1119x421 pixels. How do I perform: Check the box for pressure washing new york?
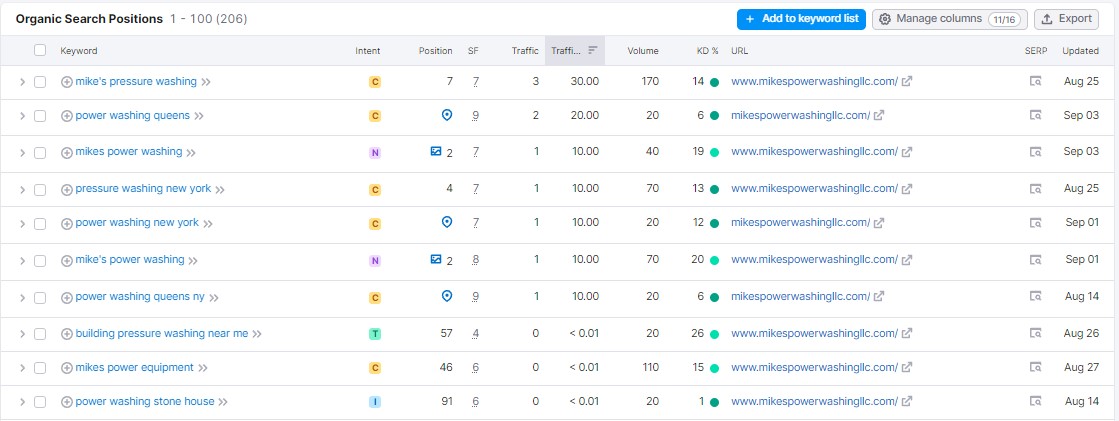pyautogui.click(x=40, y=189)
